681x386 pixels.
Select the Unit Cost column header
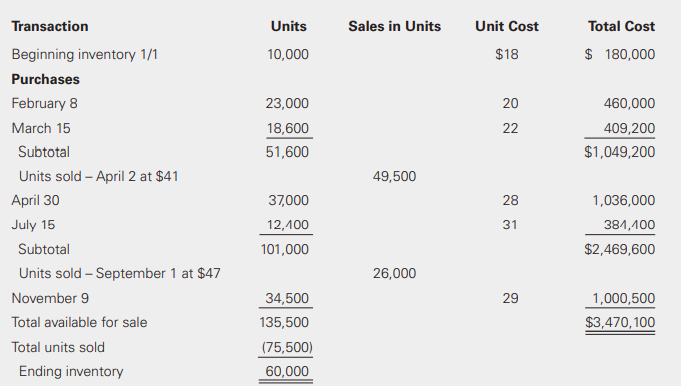pos(507,26)
